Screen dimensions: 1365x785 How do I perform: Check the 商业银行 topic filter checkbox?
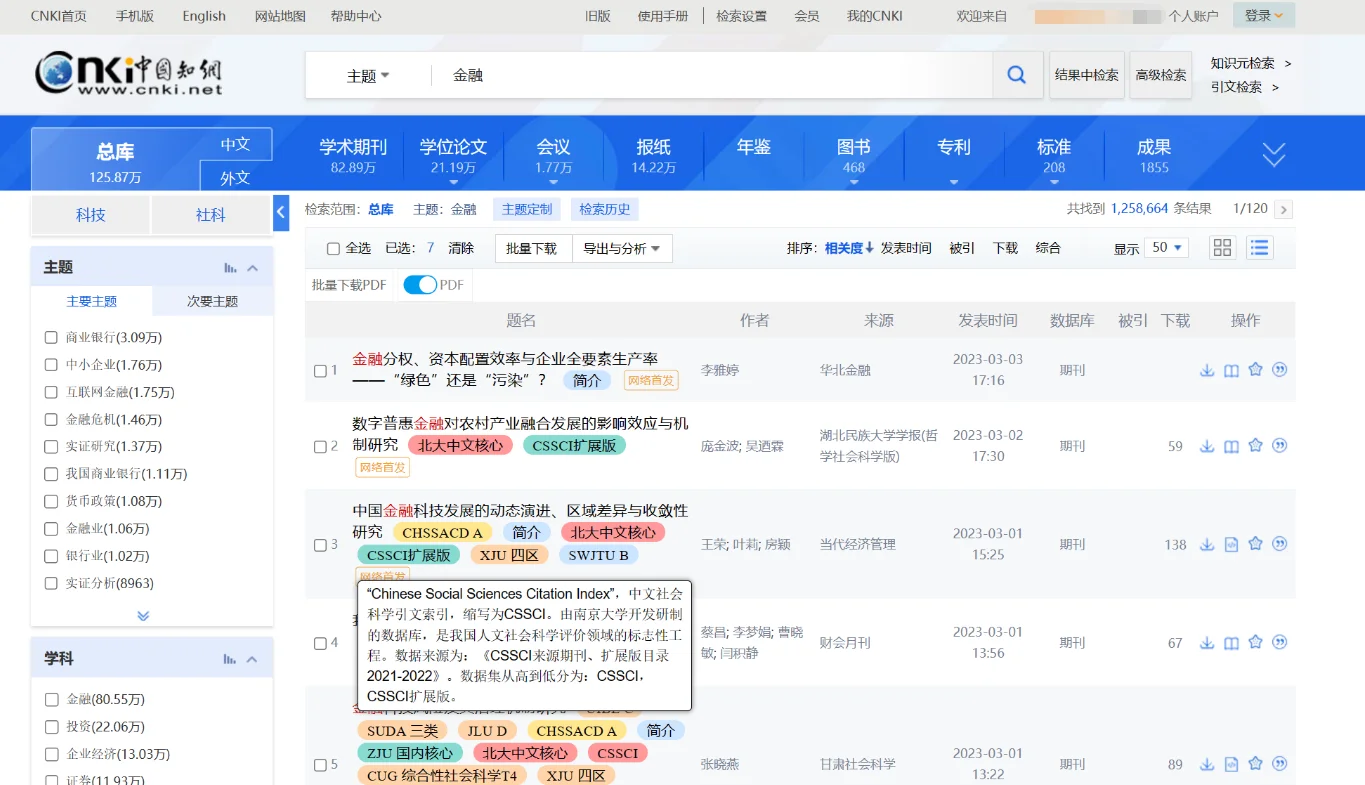(x=49, y=337)
